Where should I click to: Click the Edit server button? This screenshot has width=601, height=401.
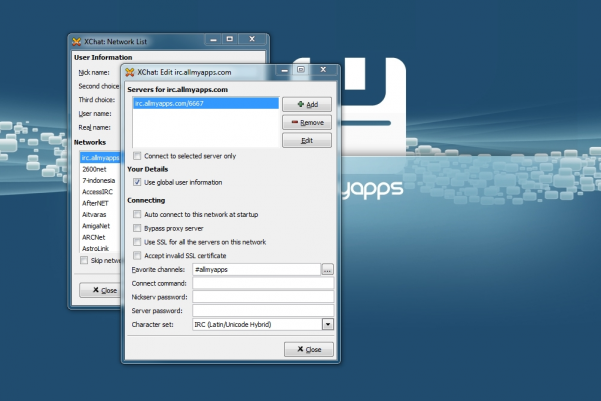click(307, 141)
